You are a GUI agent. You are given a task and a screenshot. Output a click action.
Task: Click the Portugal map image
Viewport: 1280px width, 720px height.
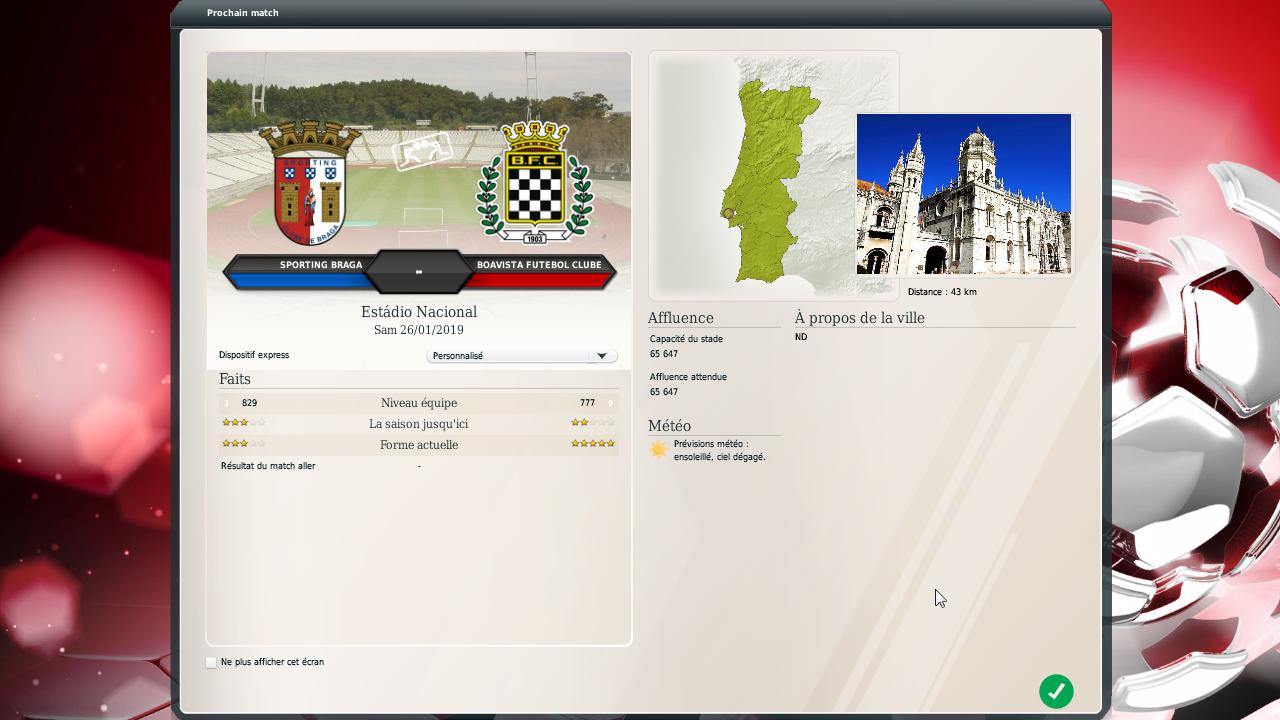774,176
